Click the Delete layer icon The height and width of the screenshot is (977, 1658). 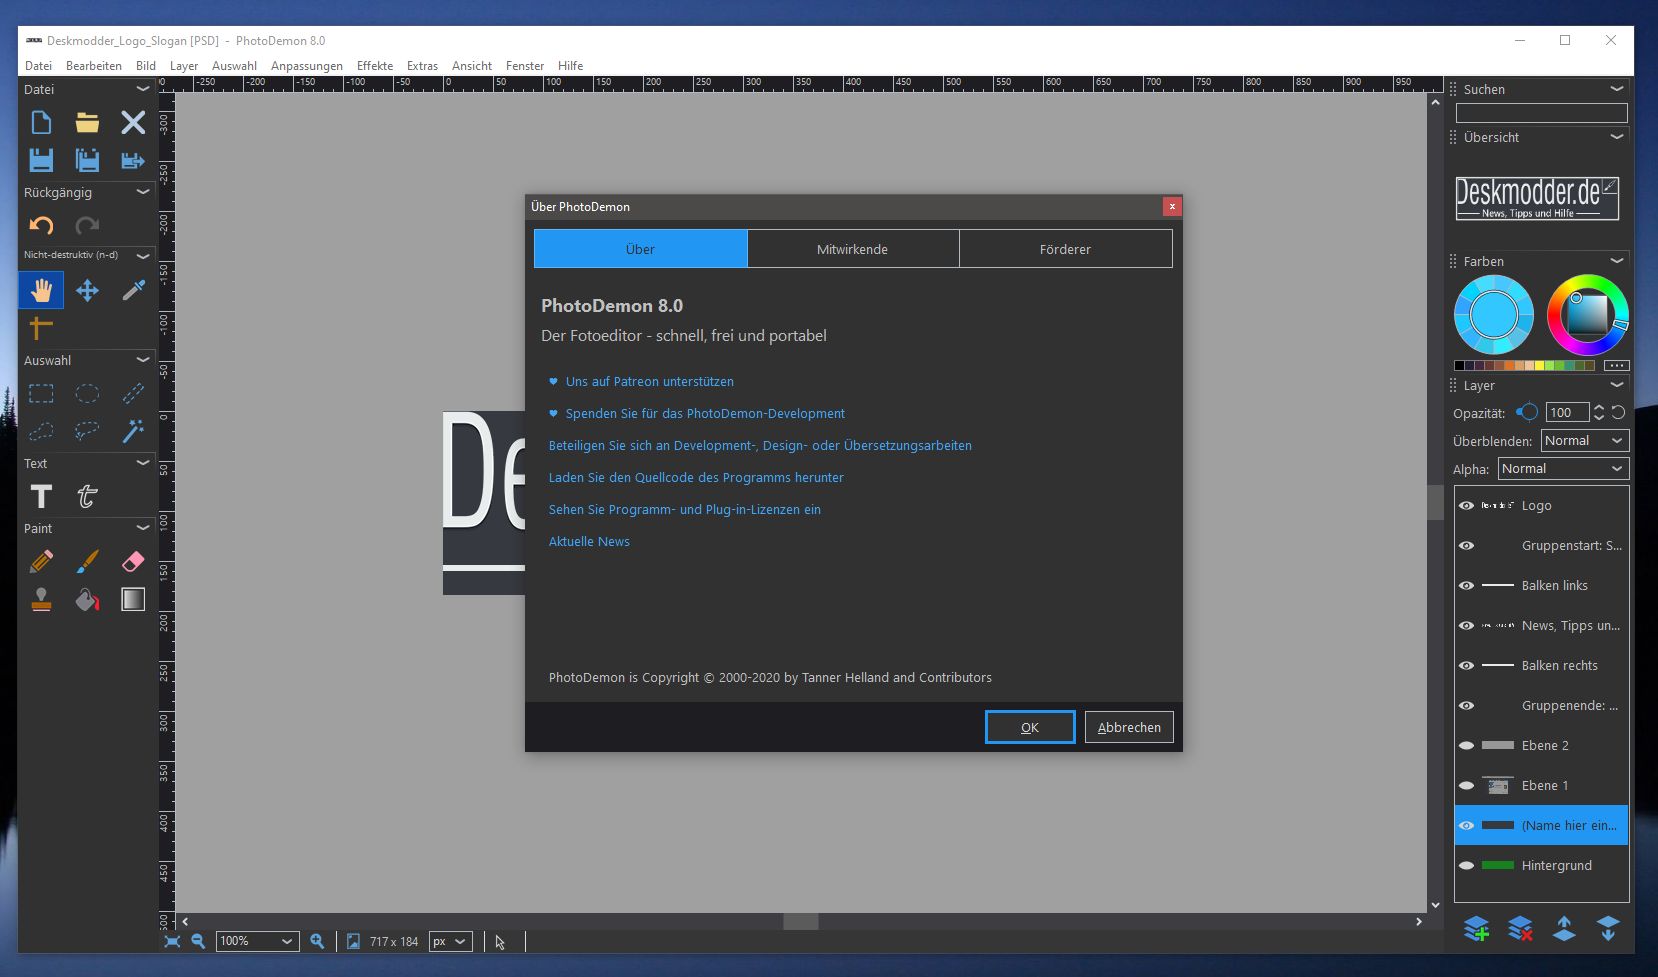click(x=1520, y=928)
